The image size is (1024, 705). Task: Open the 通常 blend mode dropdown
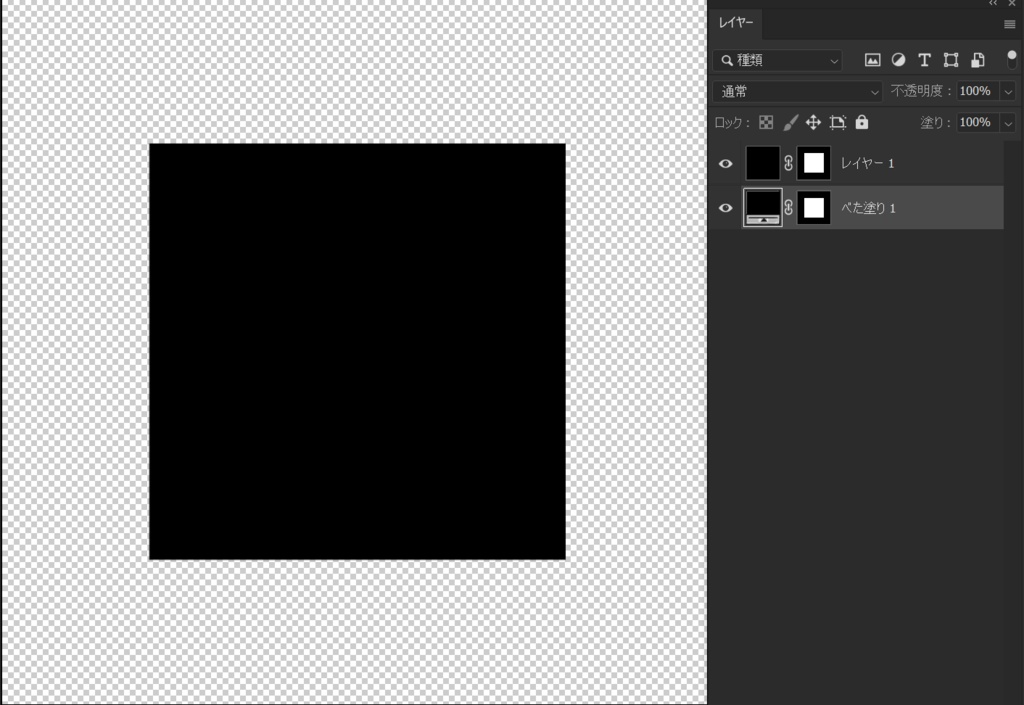(797, 91)
